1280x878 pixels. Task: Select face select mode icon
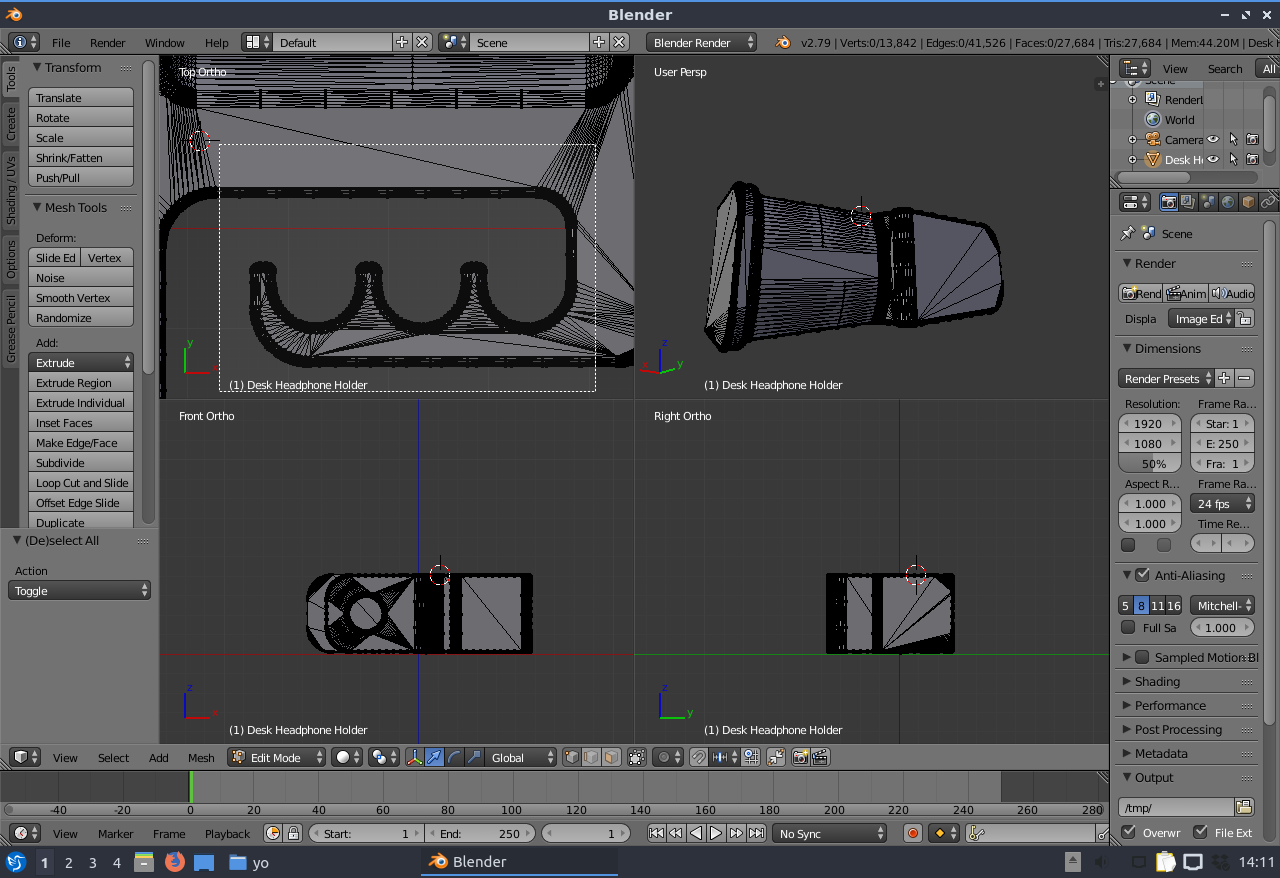[x=611, y=757]
